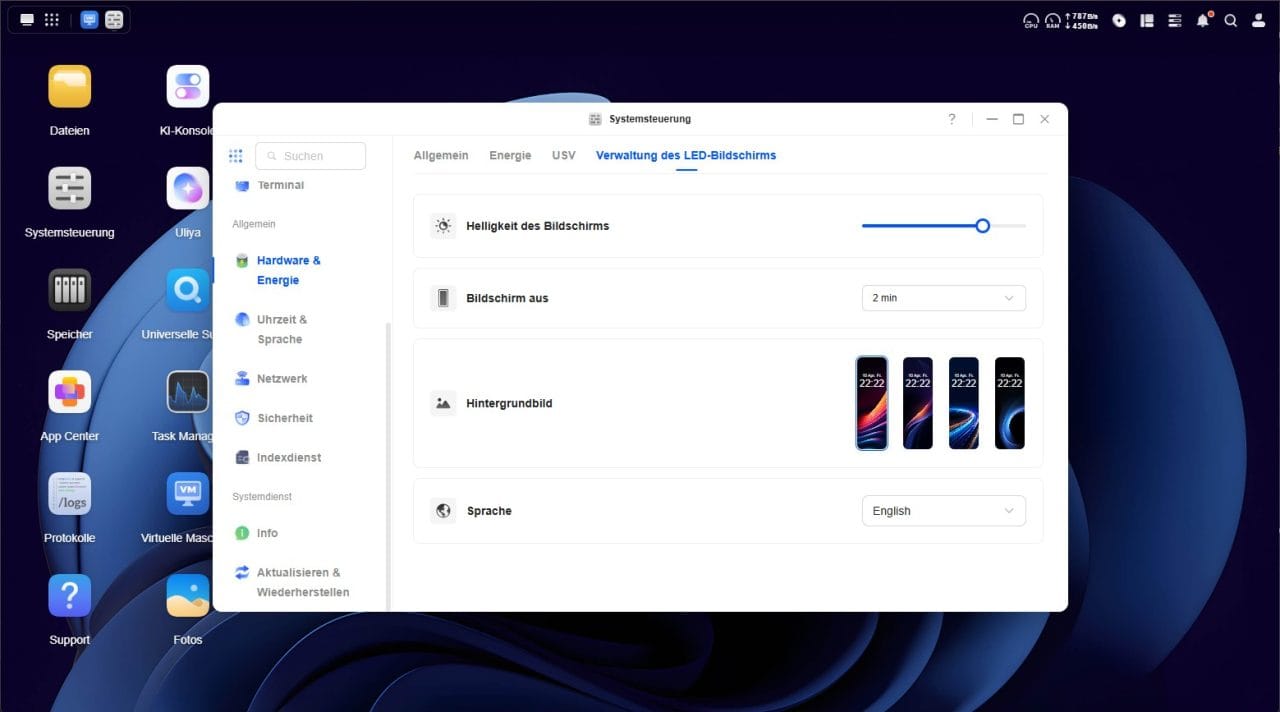Open the app grid launcher in top bar
1280x712 pixels.
(x=52, y=20)
